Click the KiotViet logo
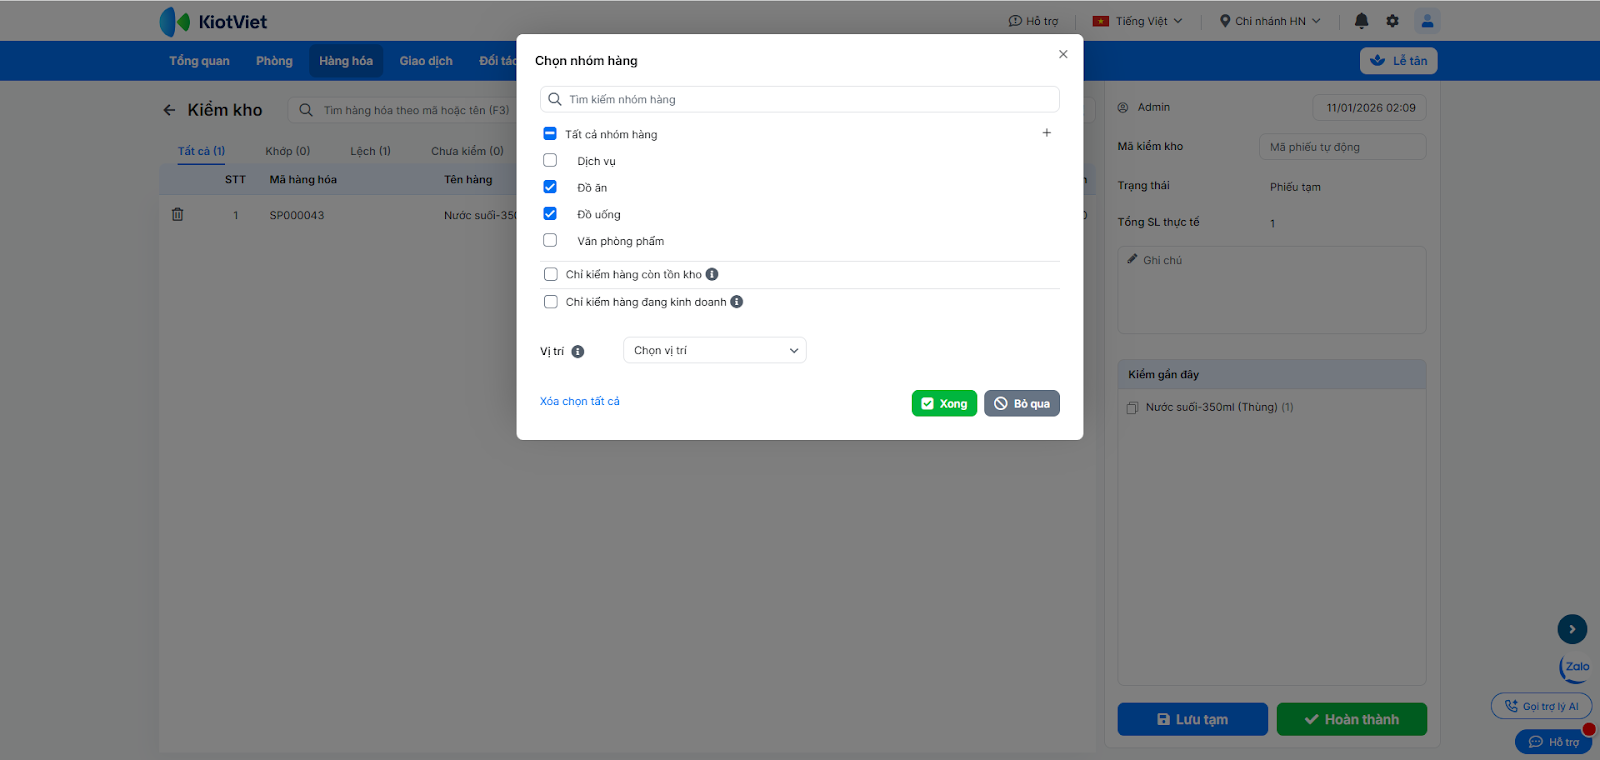The height and width of the screenshot is (760, 1600). pyautogui.click(x=213, y=21)
